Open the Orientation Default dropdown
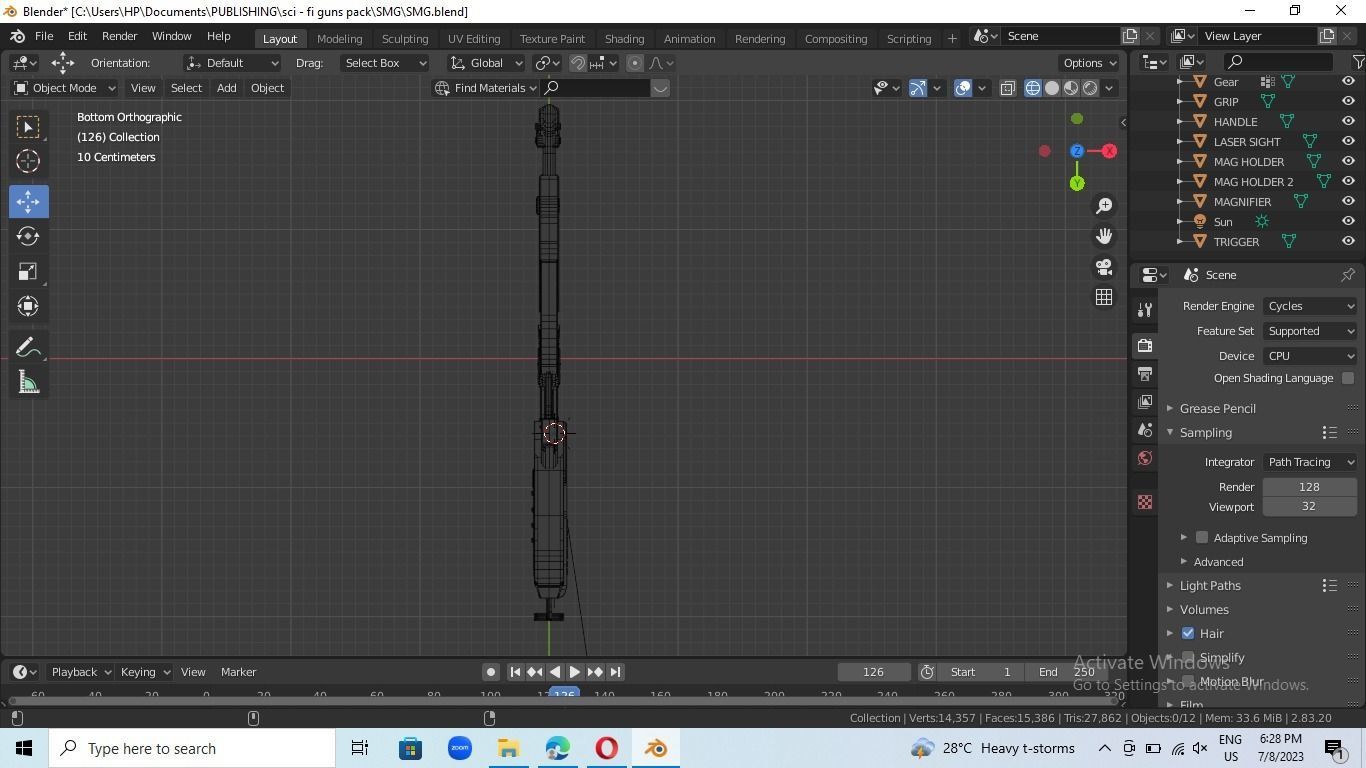Image resolution: width=1366 pixels, height=768 pixels. click(232, 63)
